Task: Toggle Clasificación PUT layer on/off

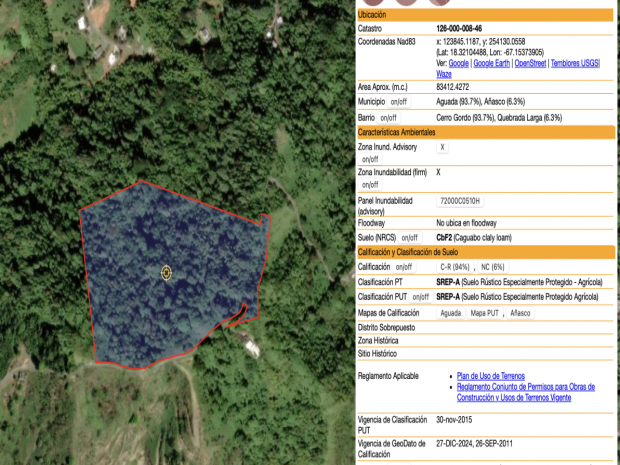Action: pos(421,297)
